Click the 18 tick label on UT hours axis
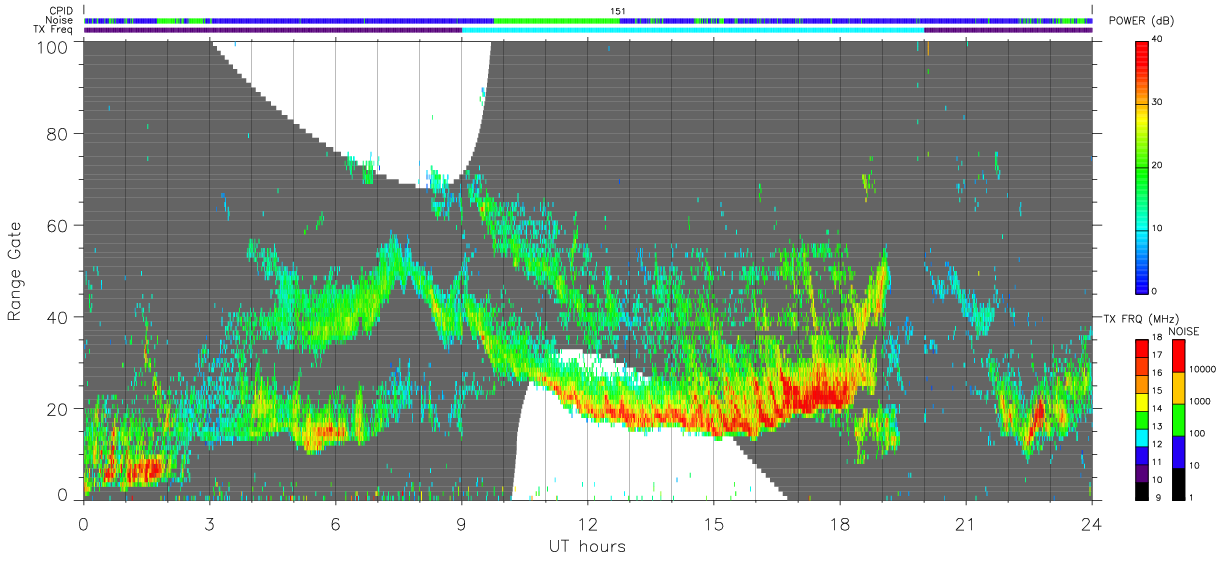1228x567 pixels. 839,524
